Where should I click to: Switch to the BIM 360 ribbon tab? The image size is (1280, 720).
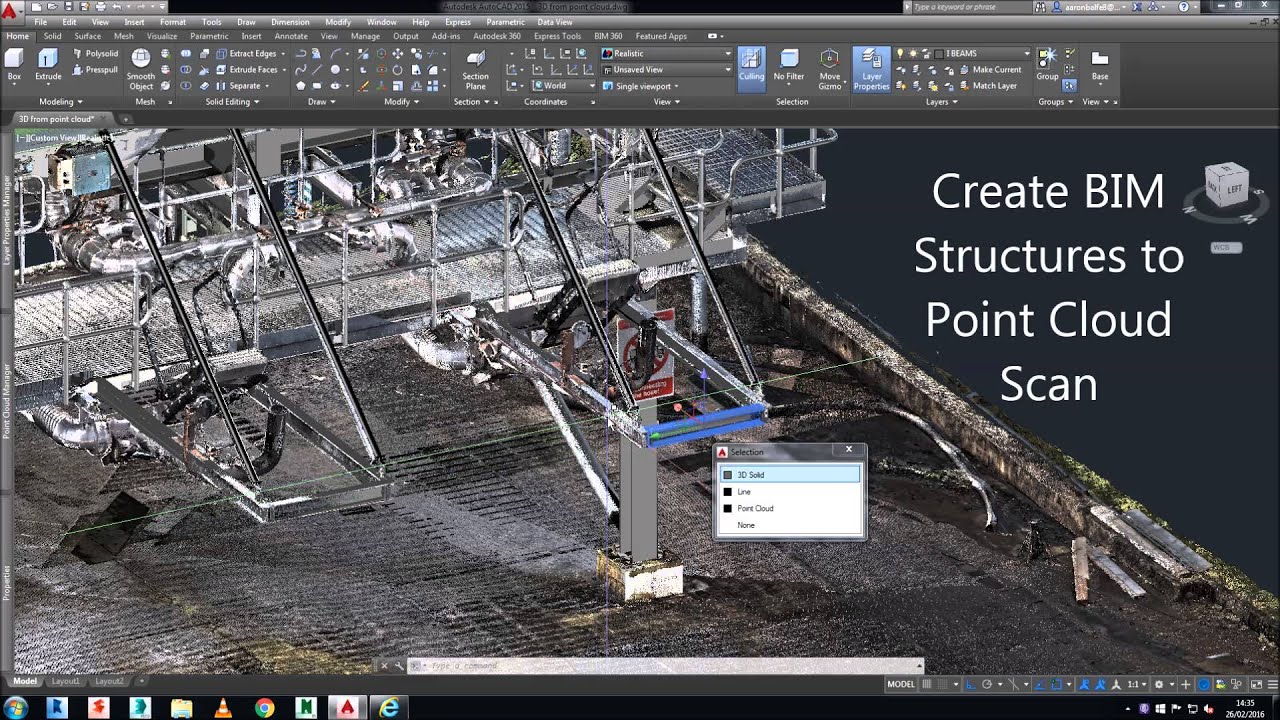(x=608, y=36)
